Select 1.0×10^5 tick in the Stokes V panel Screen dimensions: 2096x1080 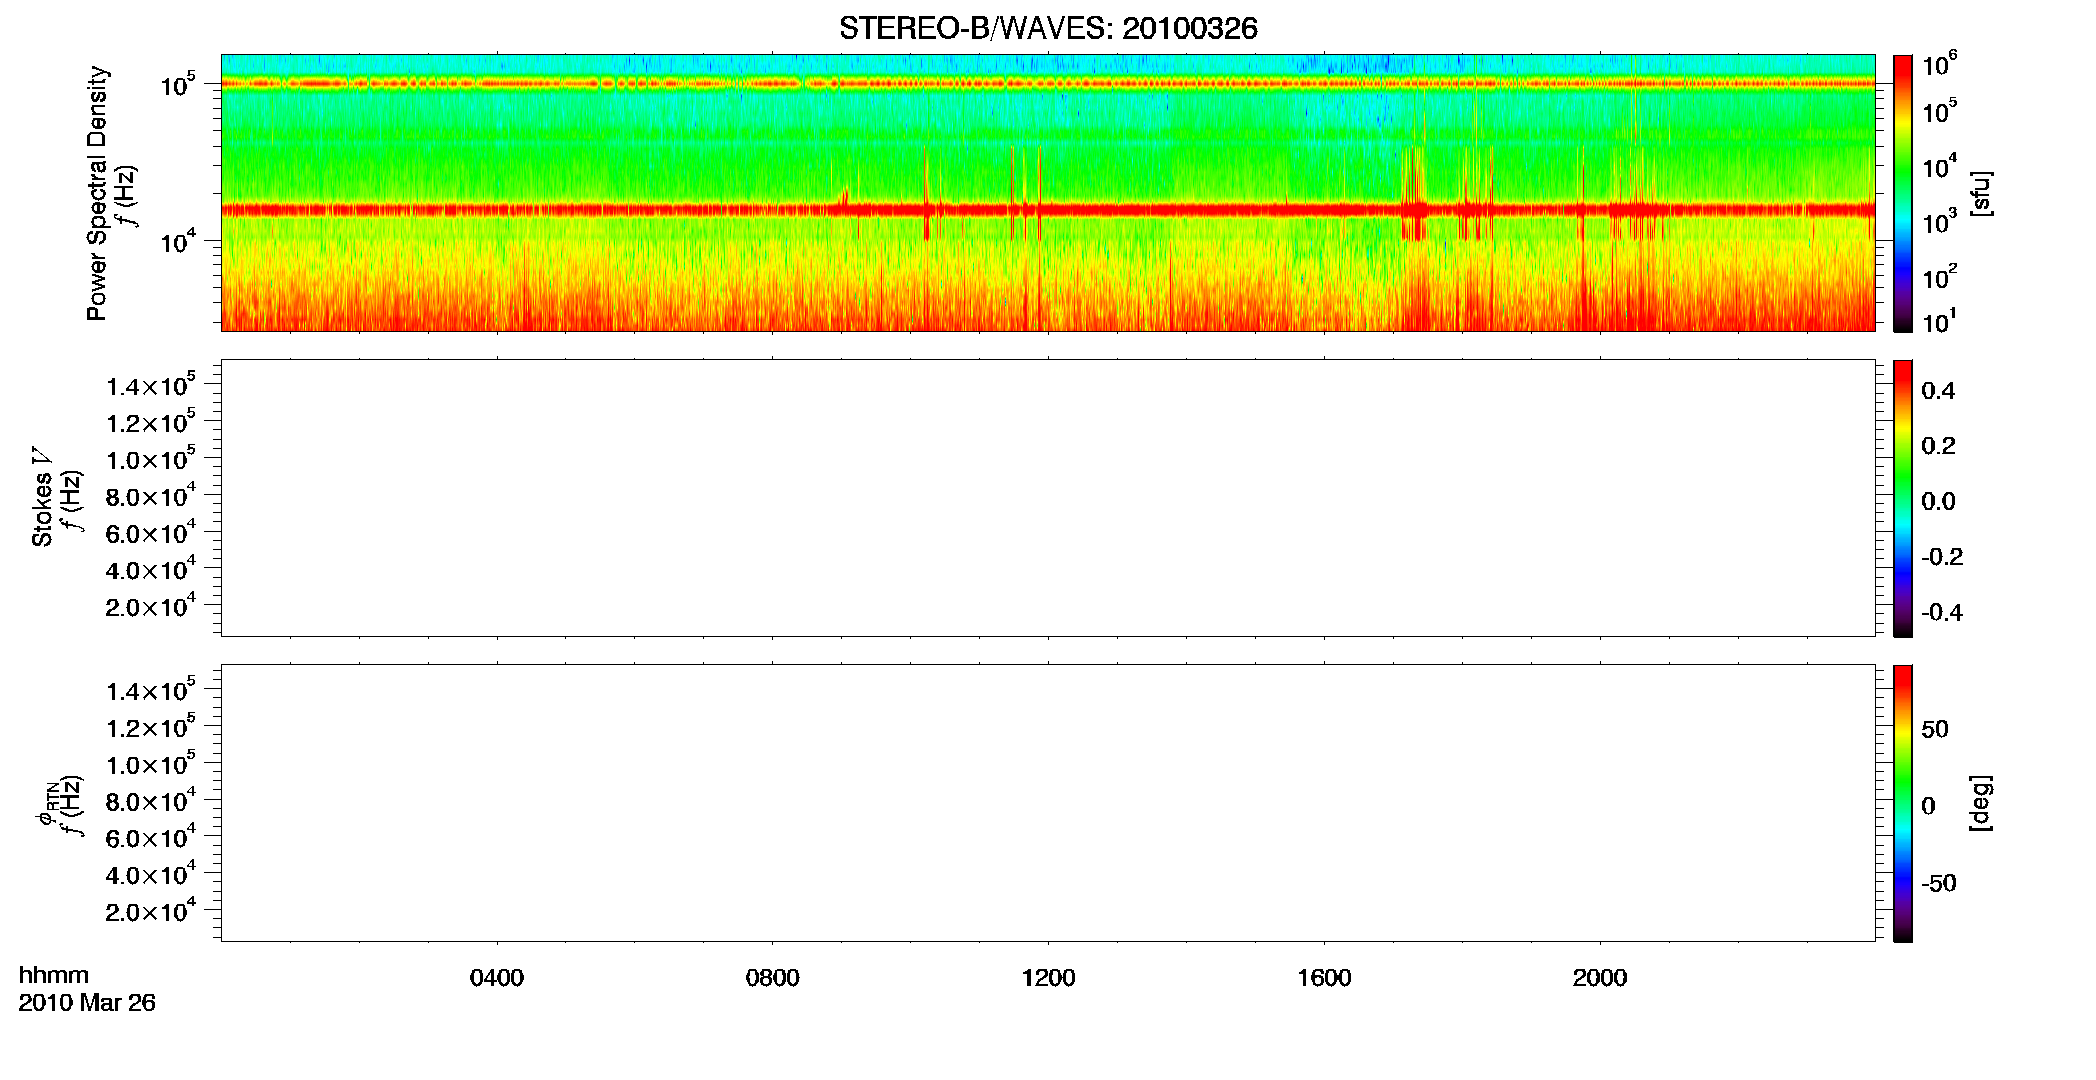151,460
